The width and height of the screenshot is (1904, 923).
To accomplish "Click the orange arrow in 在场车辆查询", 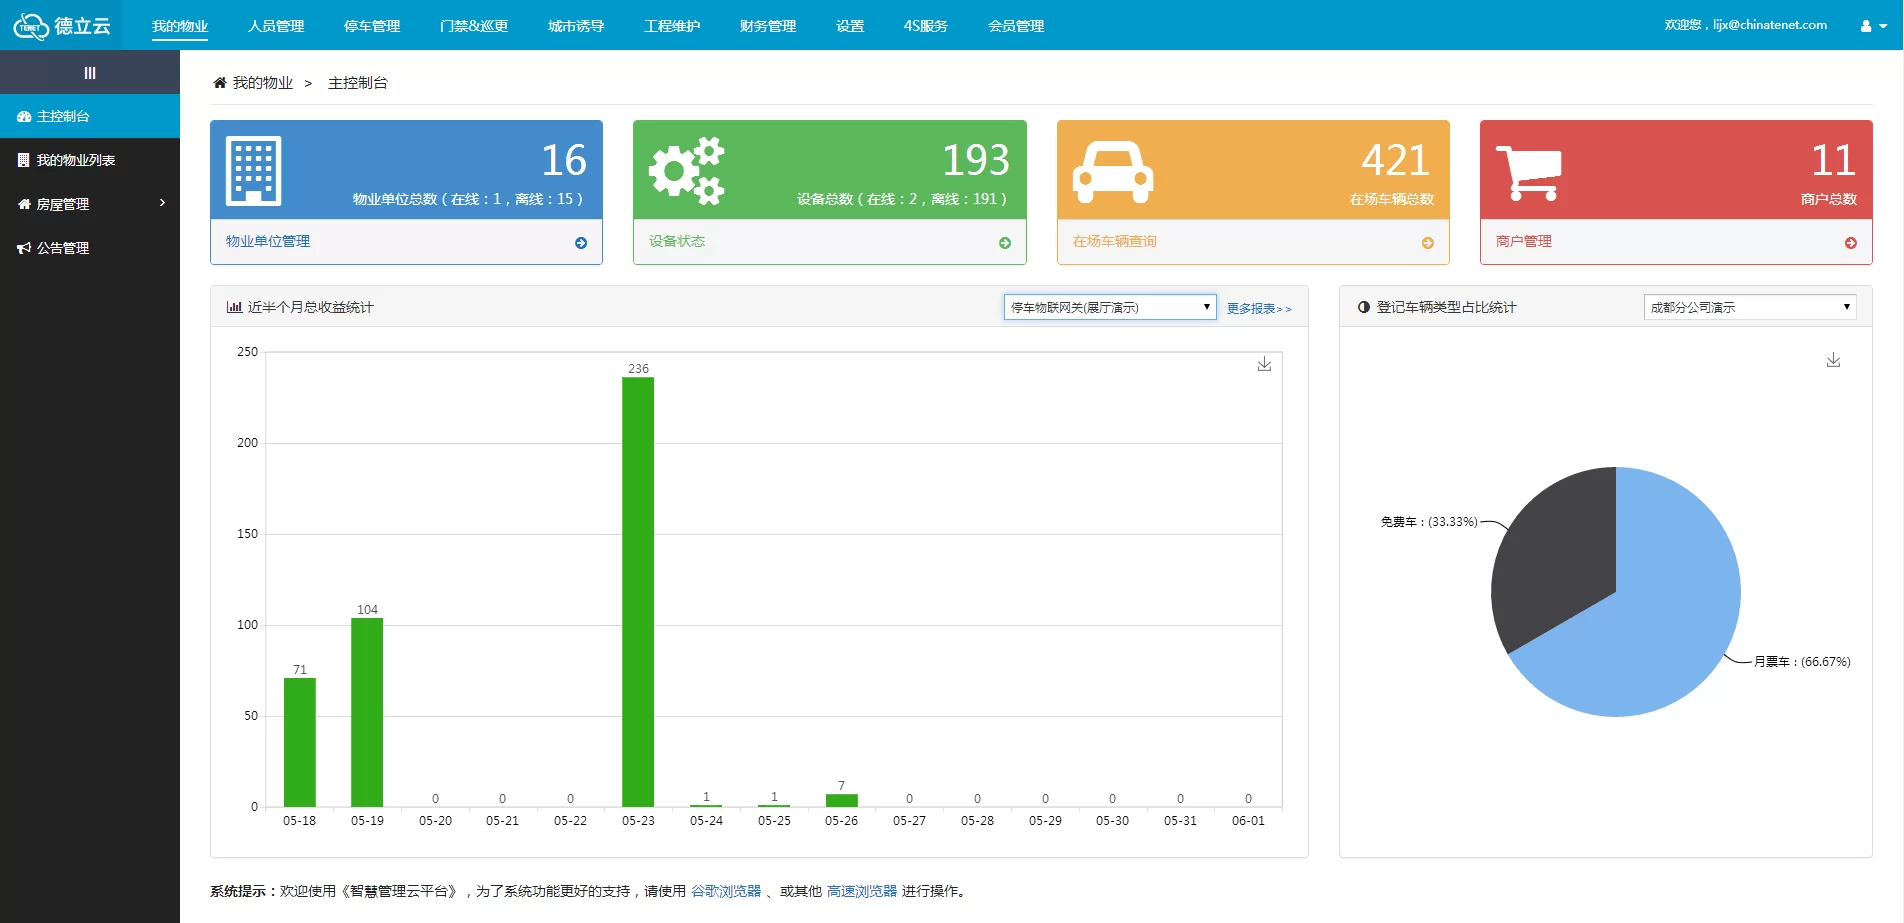I will click(1427, 243).
